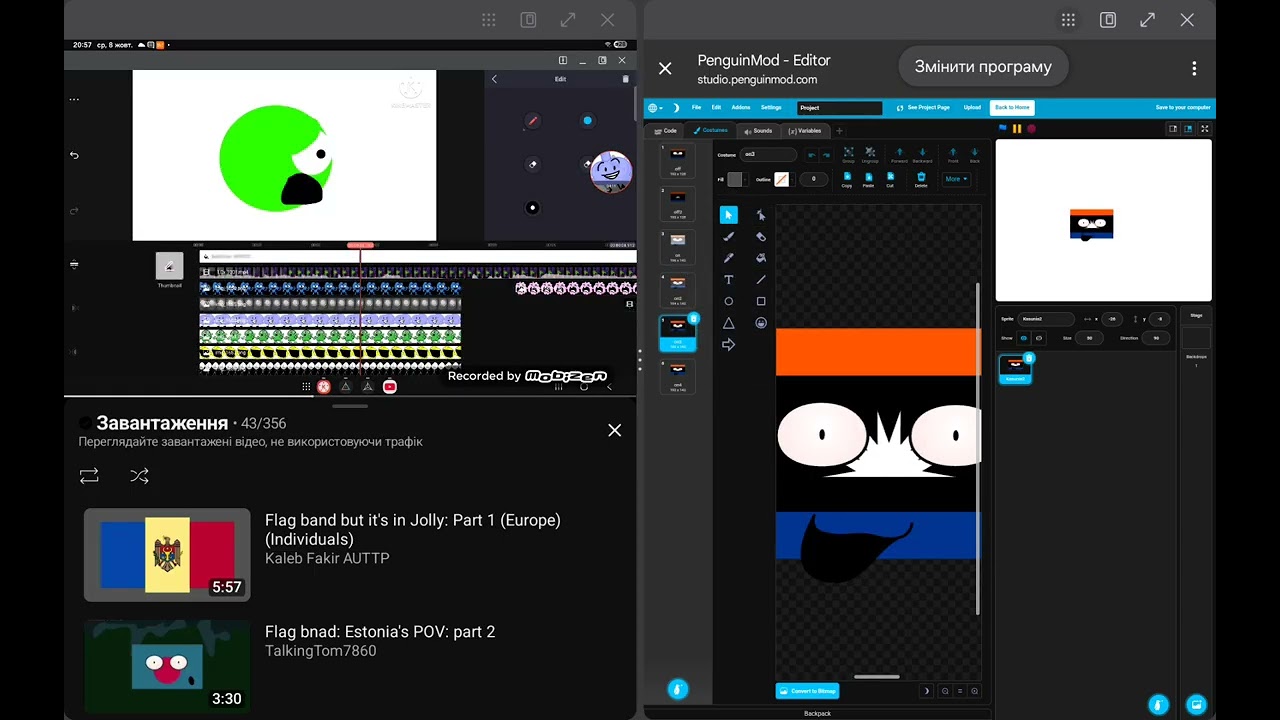
Task: Click the Paste icon in costume toolbar
Action: pyautogui.click(x=868, y=179)
